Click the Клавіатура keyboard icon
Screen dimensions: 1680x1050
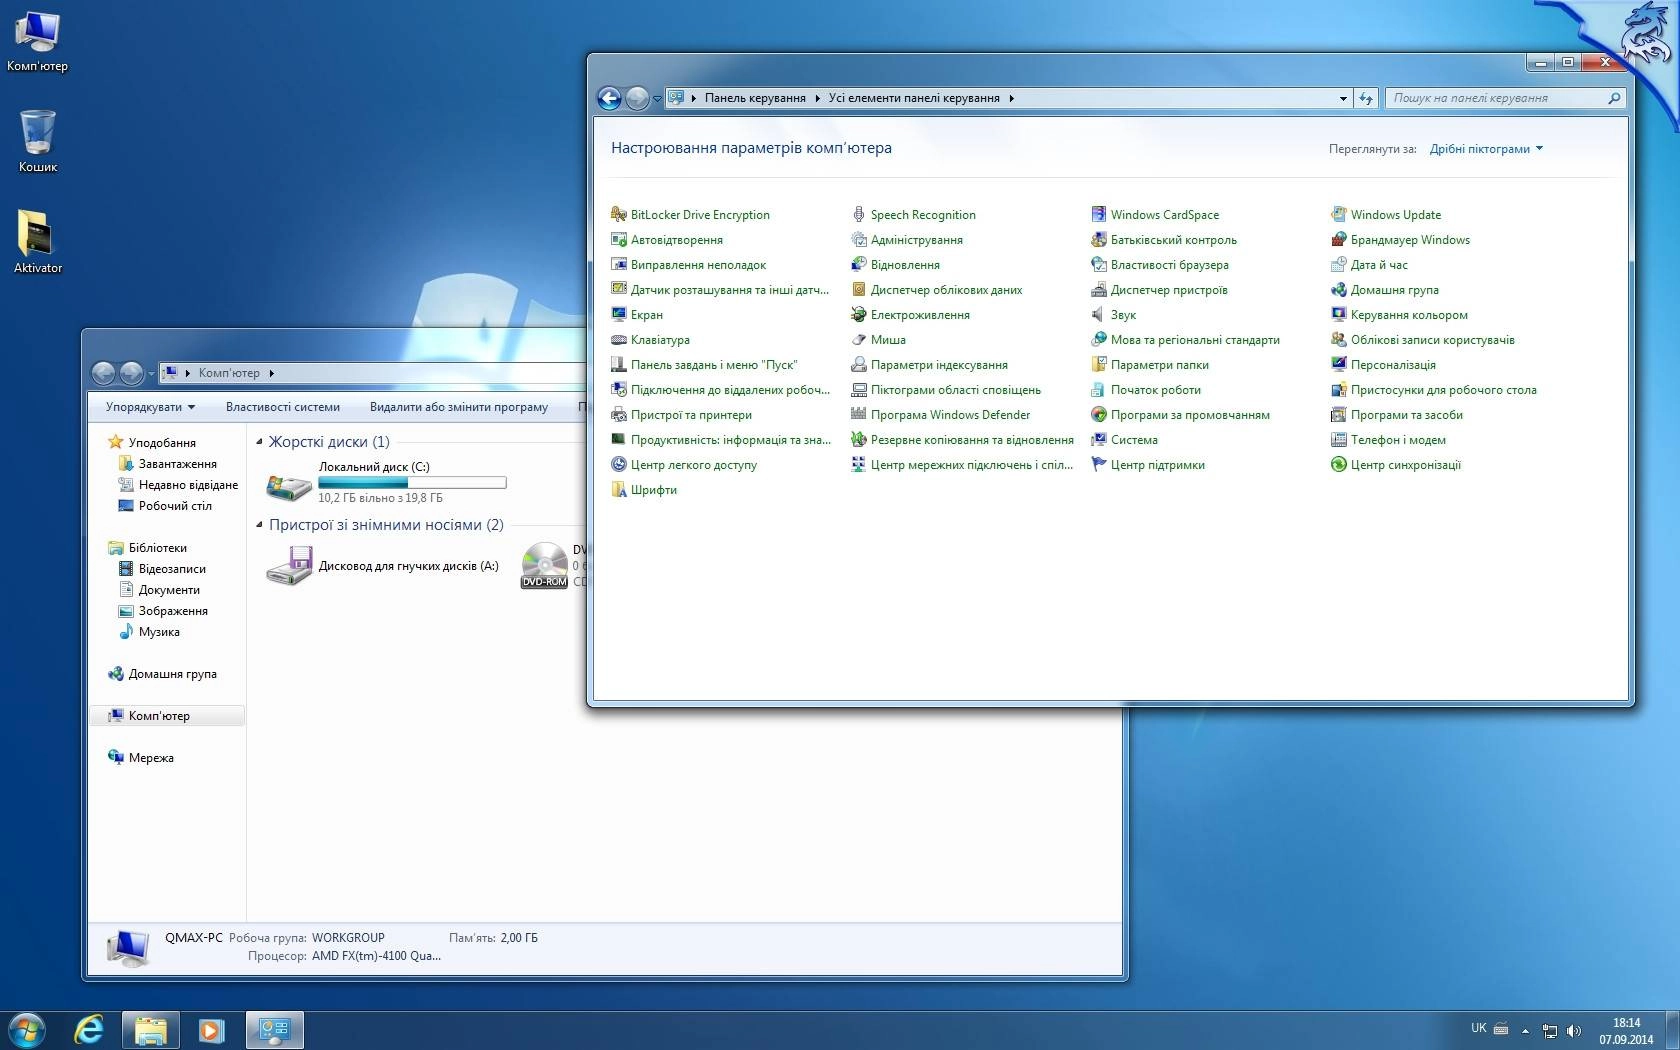(x=619, y=339)
